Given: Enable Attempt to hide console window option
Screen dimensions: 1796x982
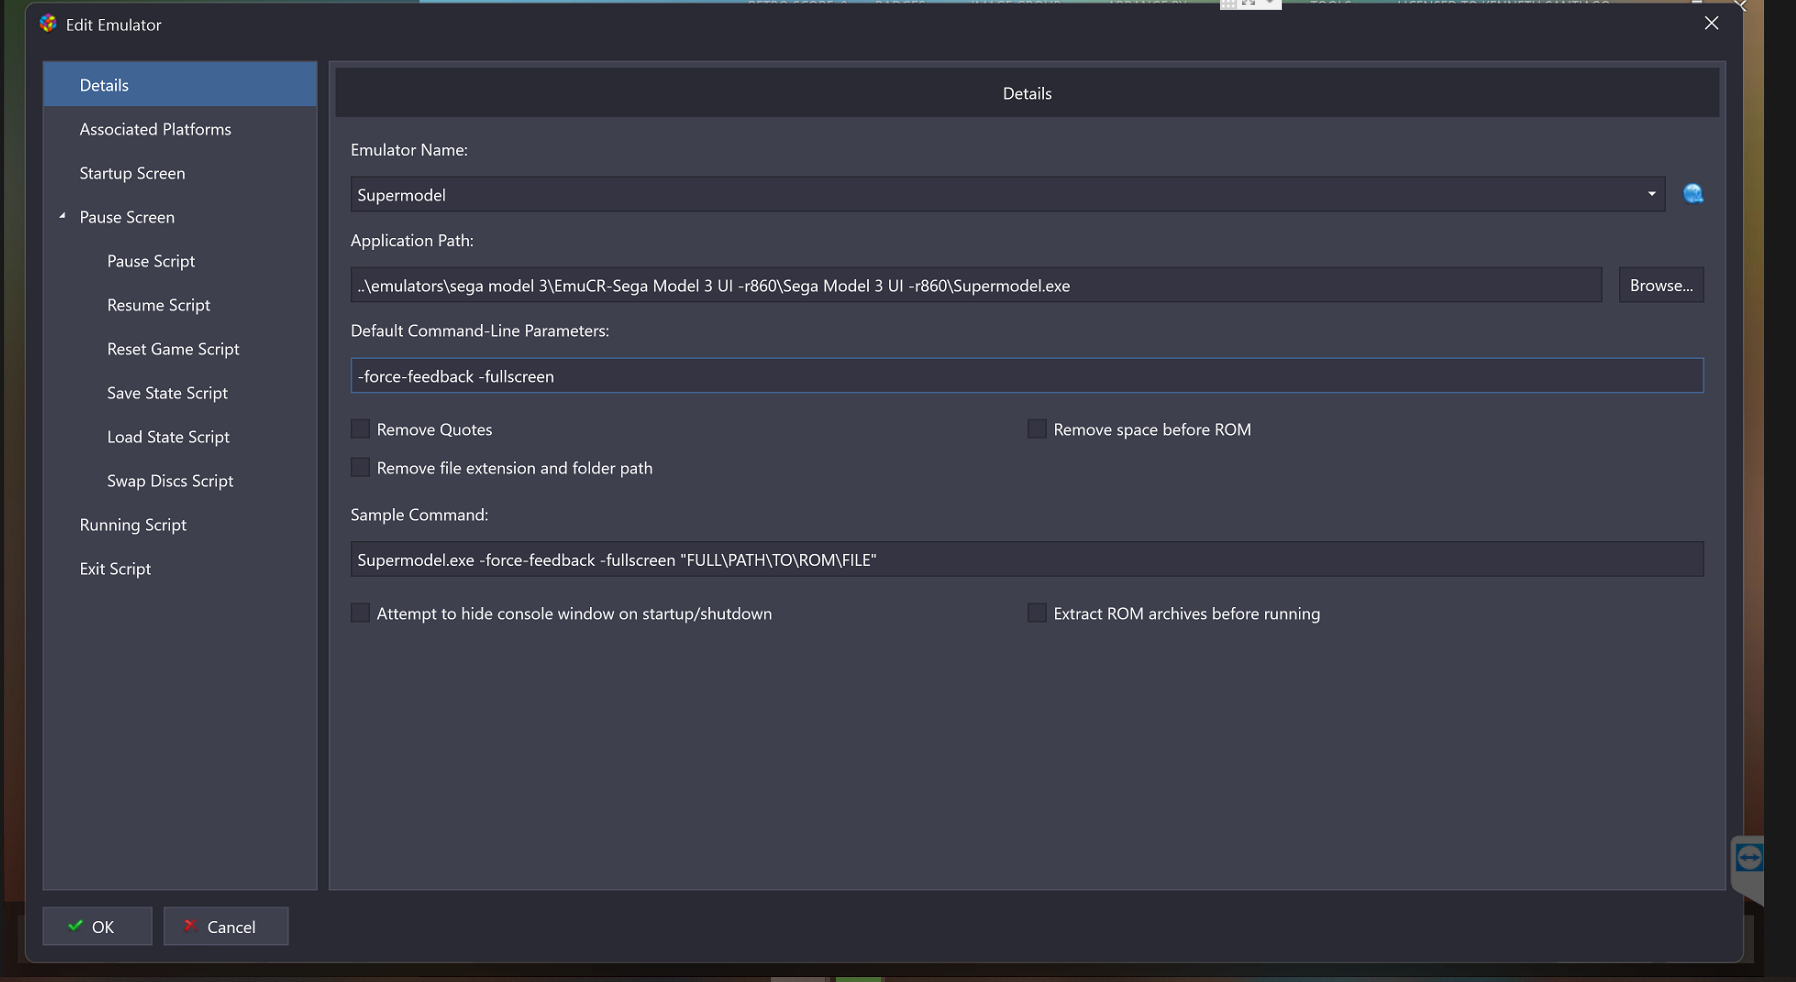Looking at the screenshot, I should 360,613.
